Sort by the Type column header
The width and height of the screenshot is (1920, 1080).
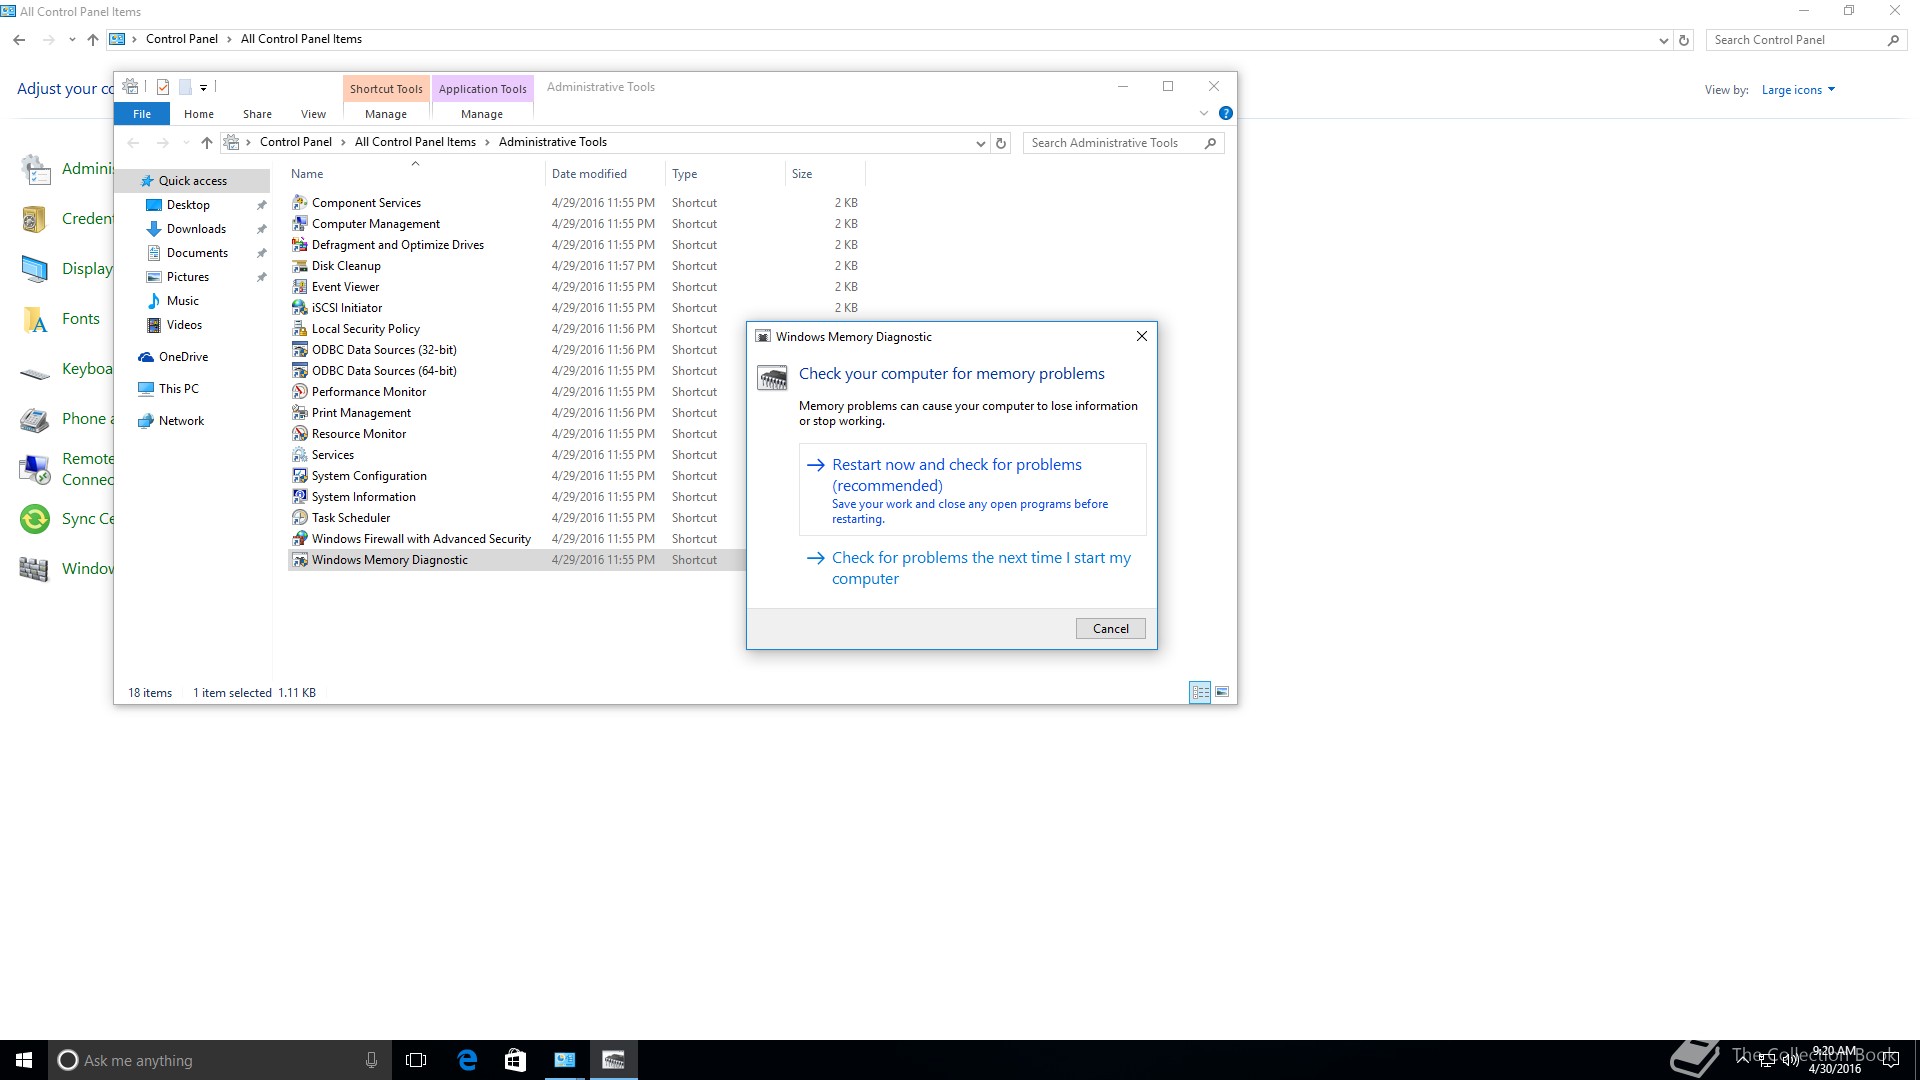(x=725, y=174)
